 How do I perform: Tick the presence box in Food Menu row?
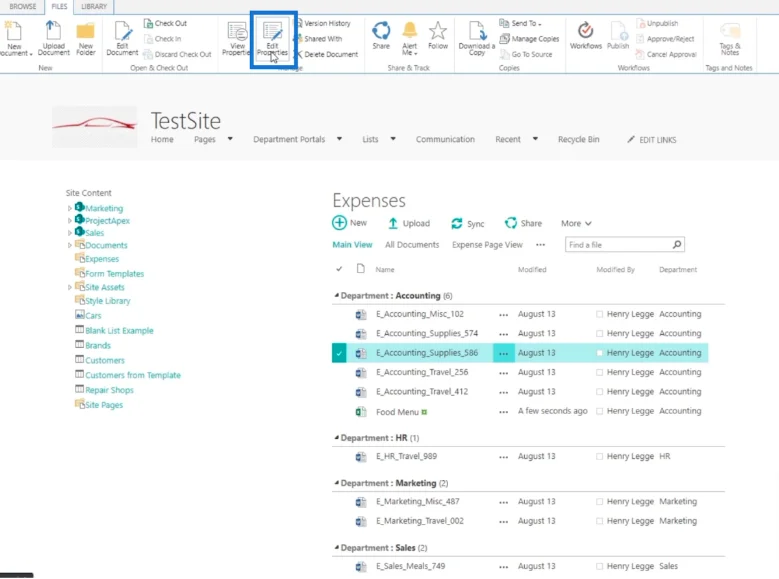[600, 411]
